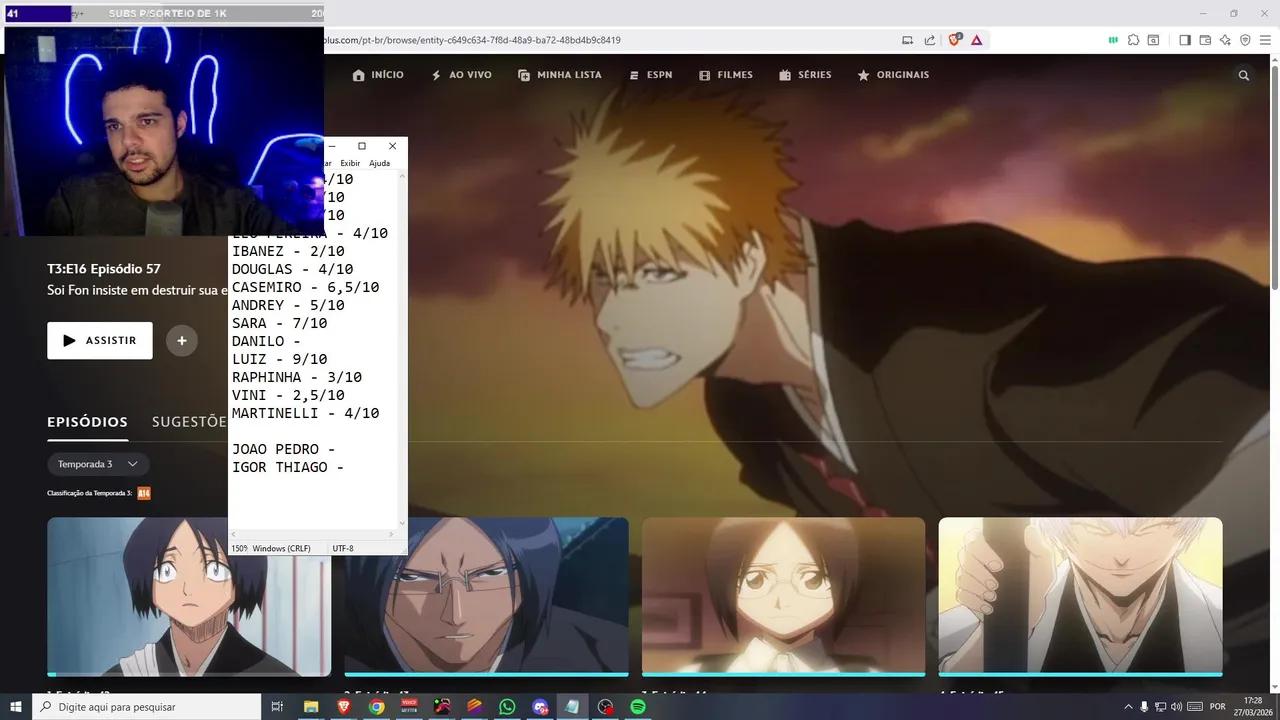Open the Séries section
The height and width of the screenshot is (720, 1280).
[805, 75]
